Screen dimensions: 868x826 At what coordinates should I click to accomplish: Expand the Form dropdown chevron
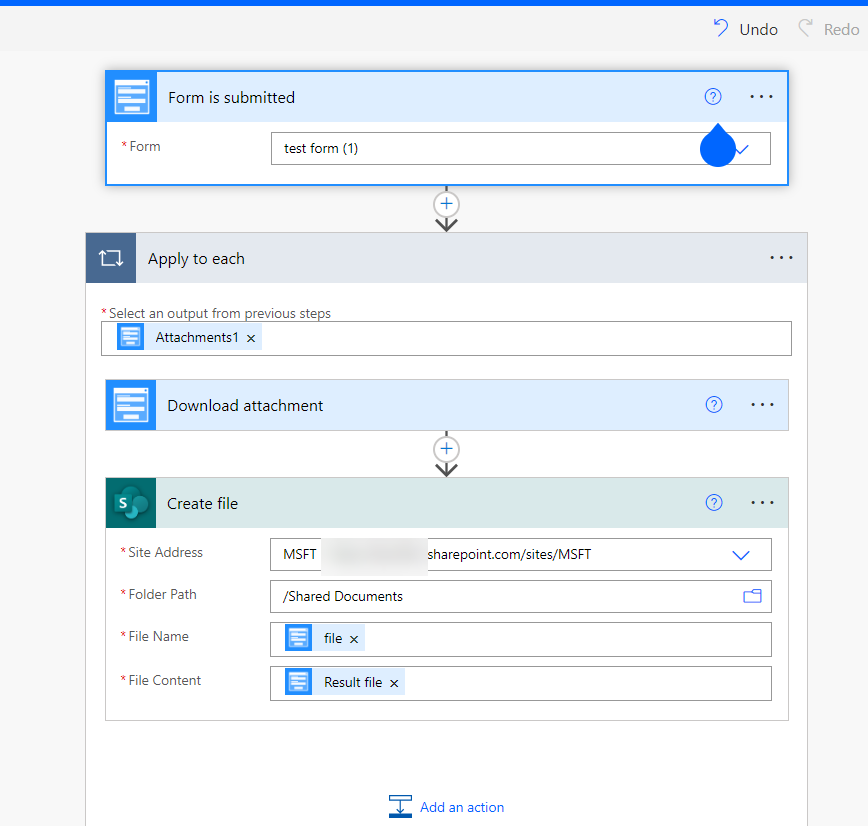tap(743, 149)
